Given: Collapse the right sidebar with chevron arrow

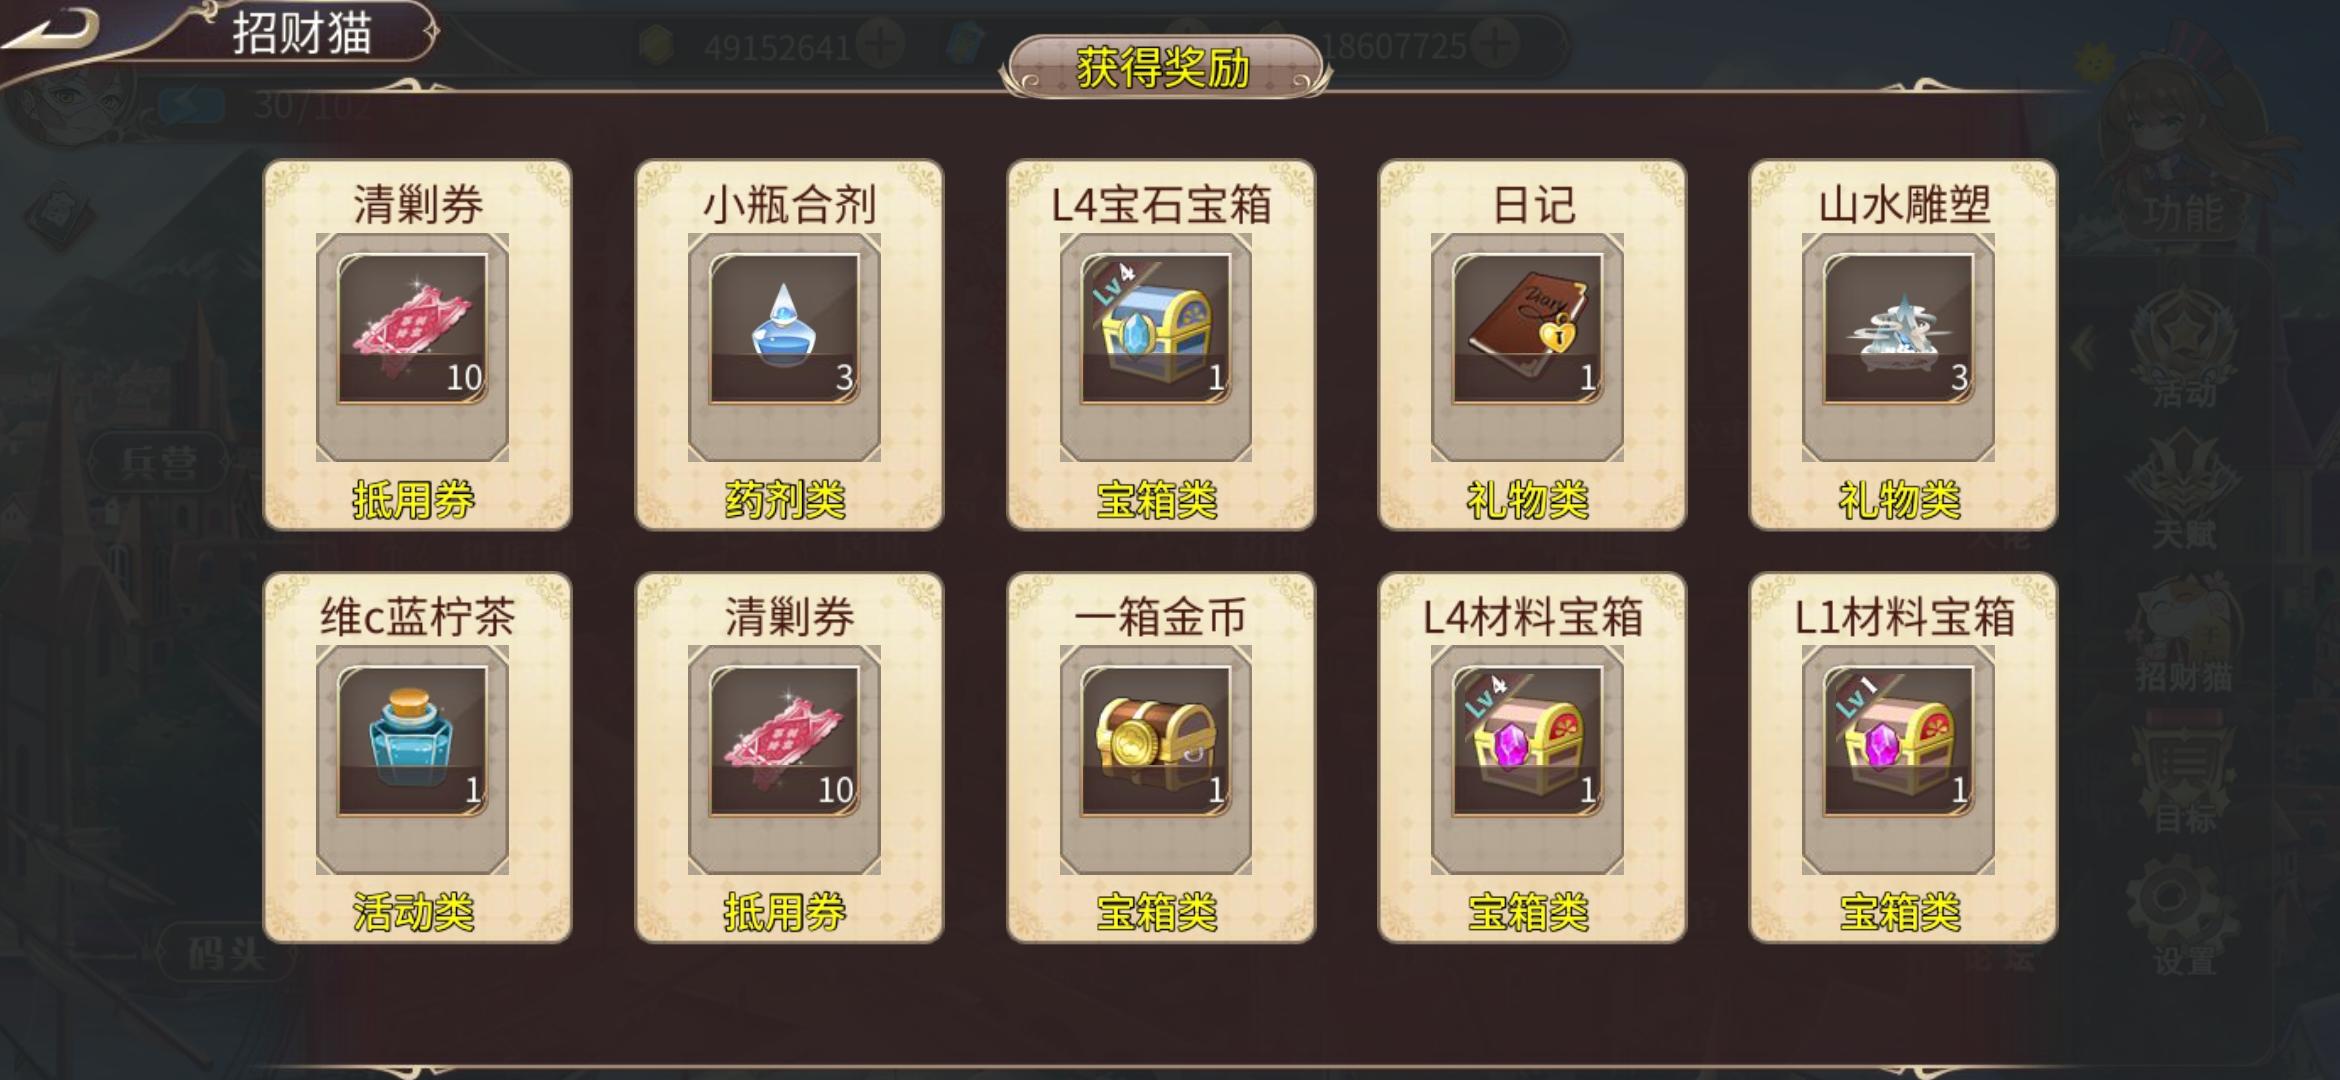Looking at the screenshot, I should click(2084, 348).
